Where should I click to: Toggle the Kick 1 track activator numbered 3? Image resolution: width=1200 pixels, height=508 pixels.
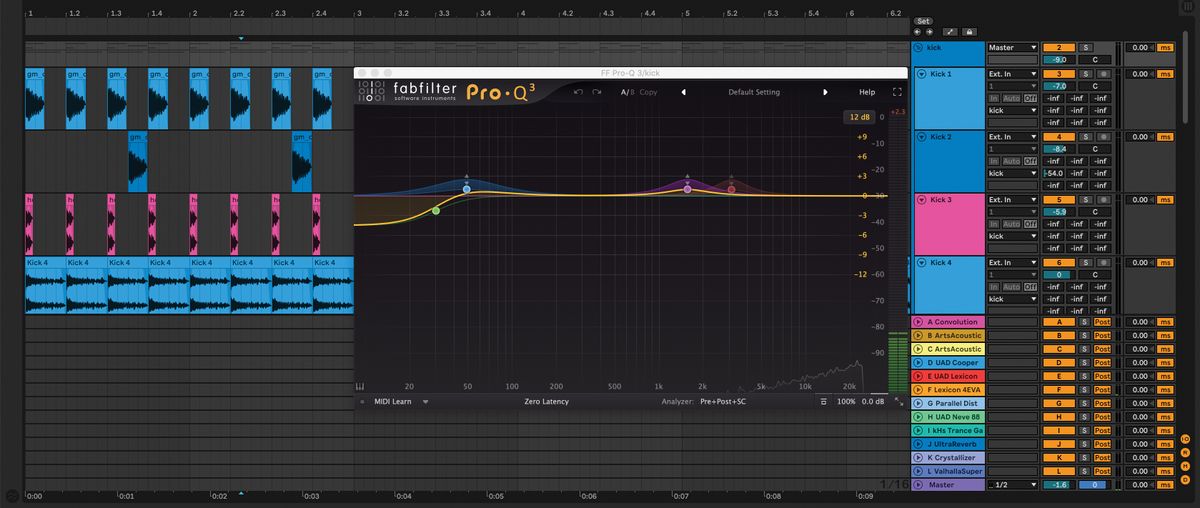(x=1057, y=74)
